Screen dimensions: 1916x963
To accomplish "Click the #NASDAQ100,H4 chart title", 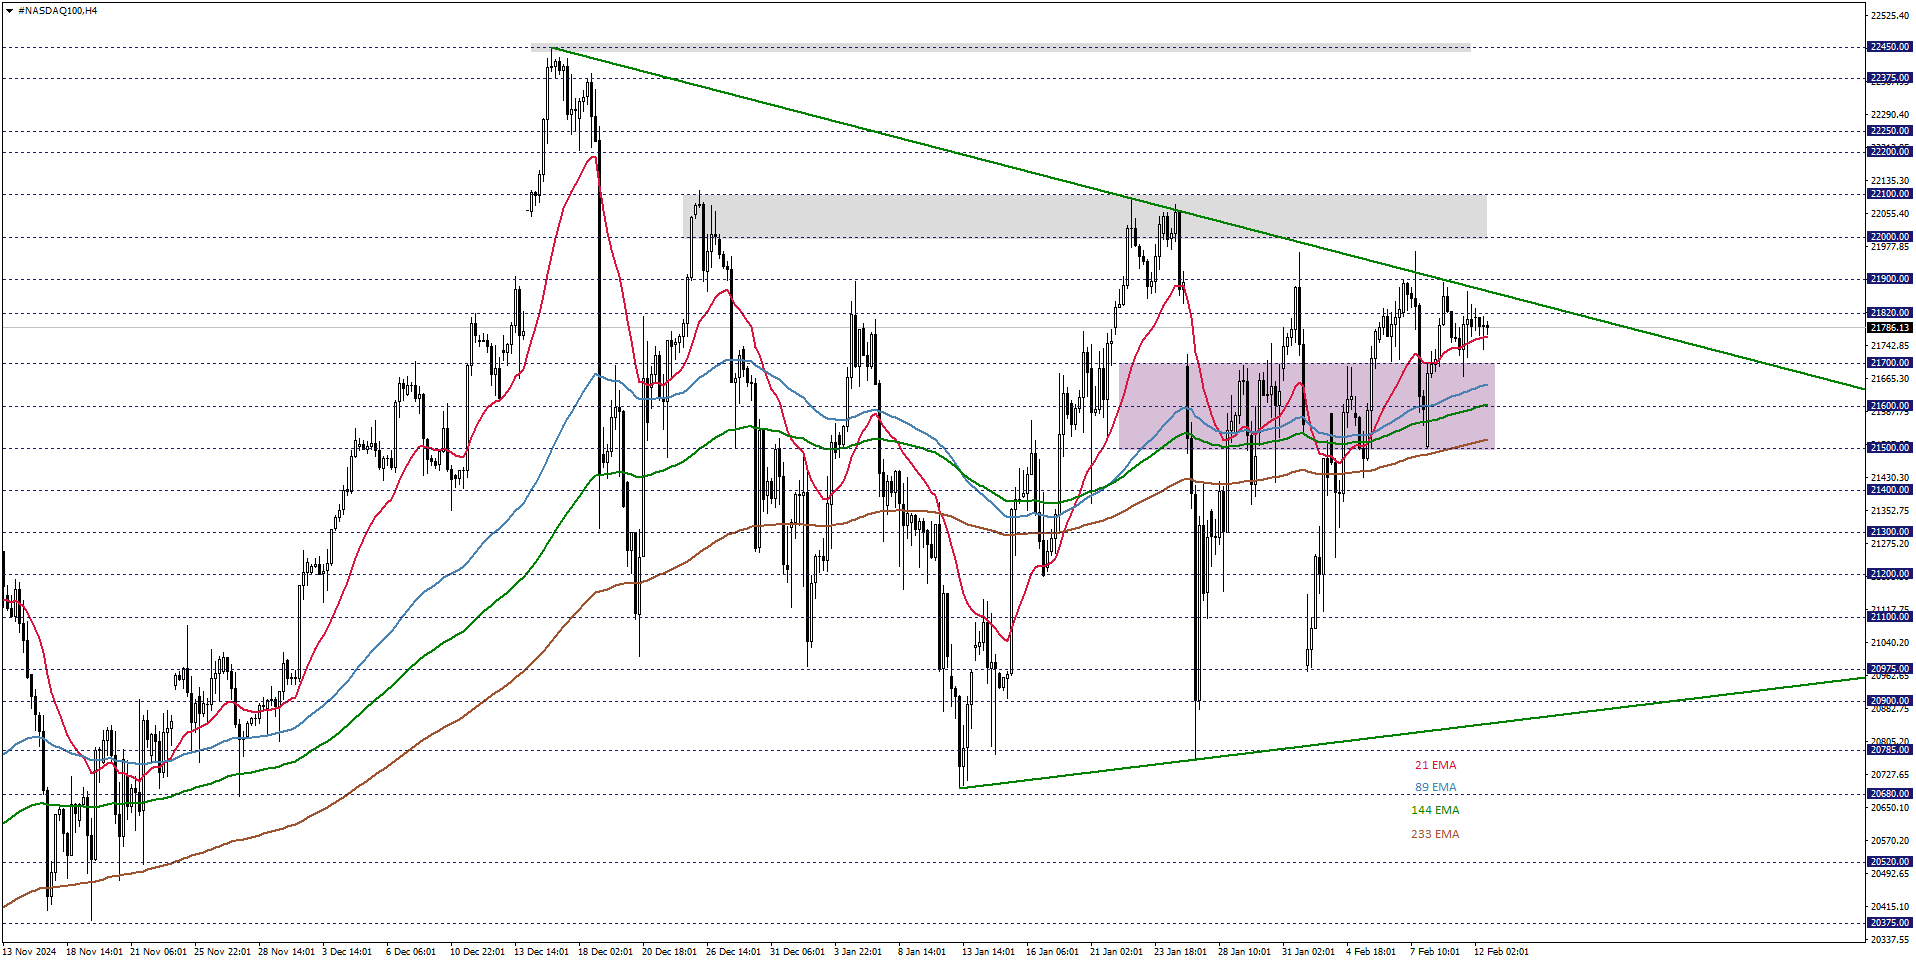I will pyautogui.click(x=57, y=10).
